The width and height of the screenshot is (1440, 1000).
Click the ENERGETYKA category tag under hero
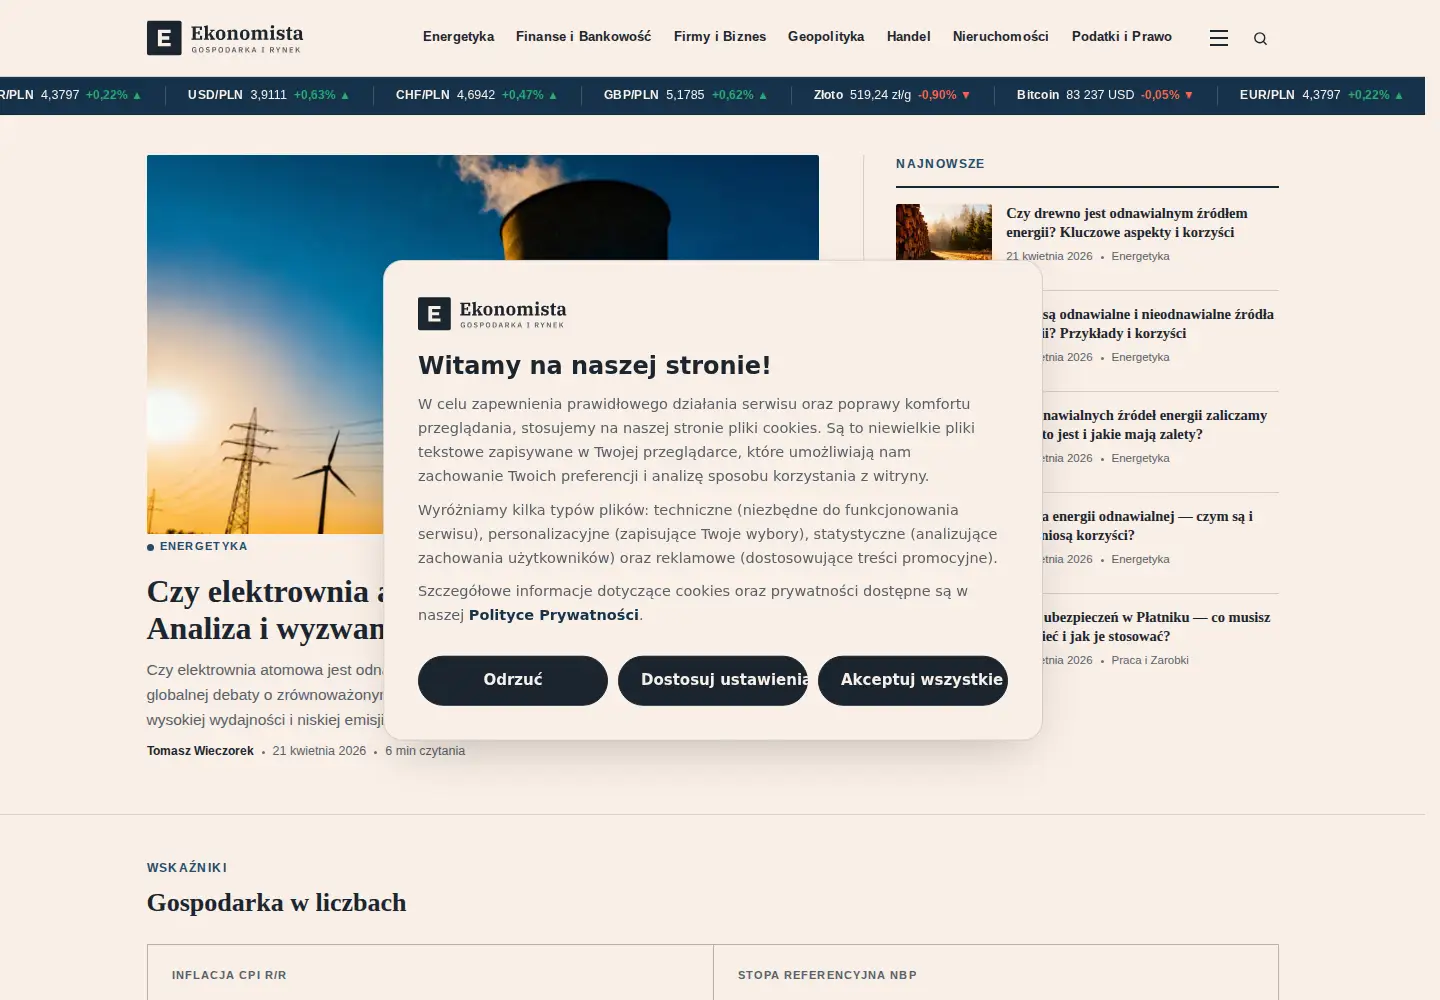pos(203,546)
